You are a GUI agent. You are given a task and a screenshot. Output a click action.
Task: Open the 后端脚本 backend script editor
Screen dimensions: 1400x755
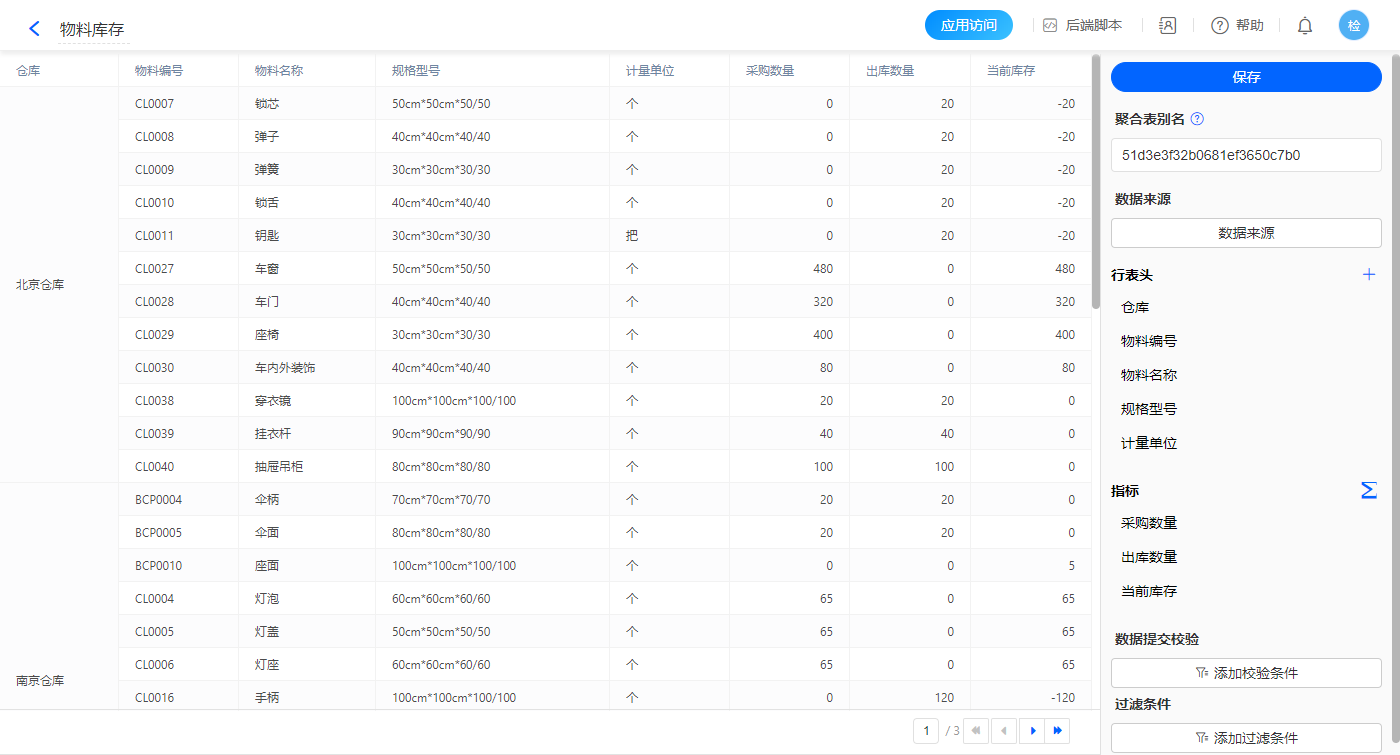[x=1082, y=26]
